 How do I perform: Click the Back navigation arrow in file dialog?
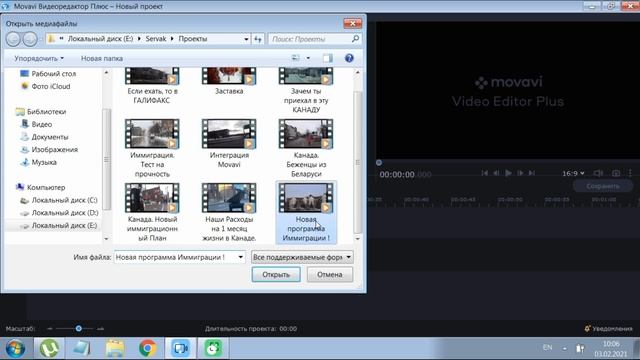13,39
